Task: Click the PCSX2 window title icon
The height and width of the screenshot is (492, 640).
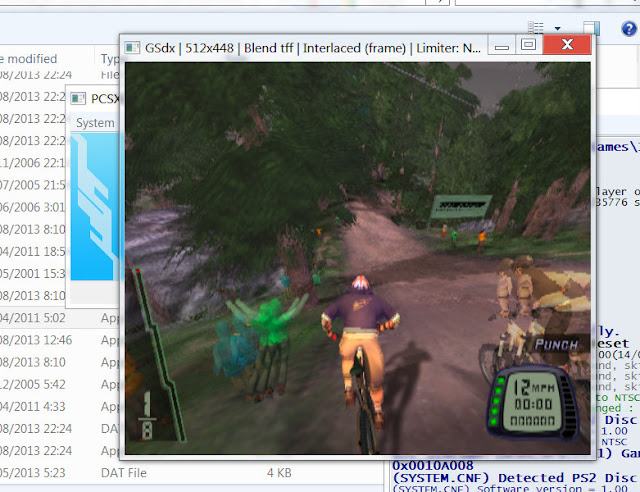Action: pos(78,98)
